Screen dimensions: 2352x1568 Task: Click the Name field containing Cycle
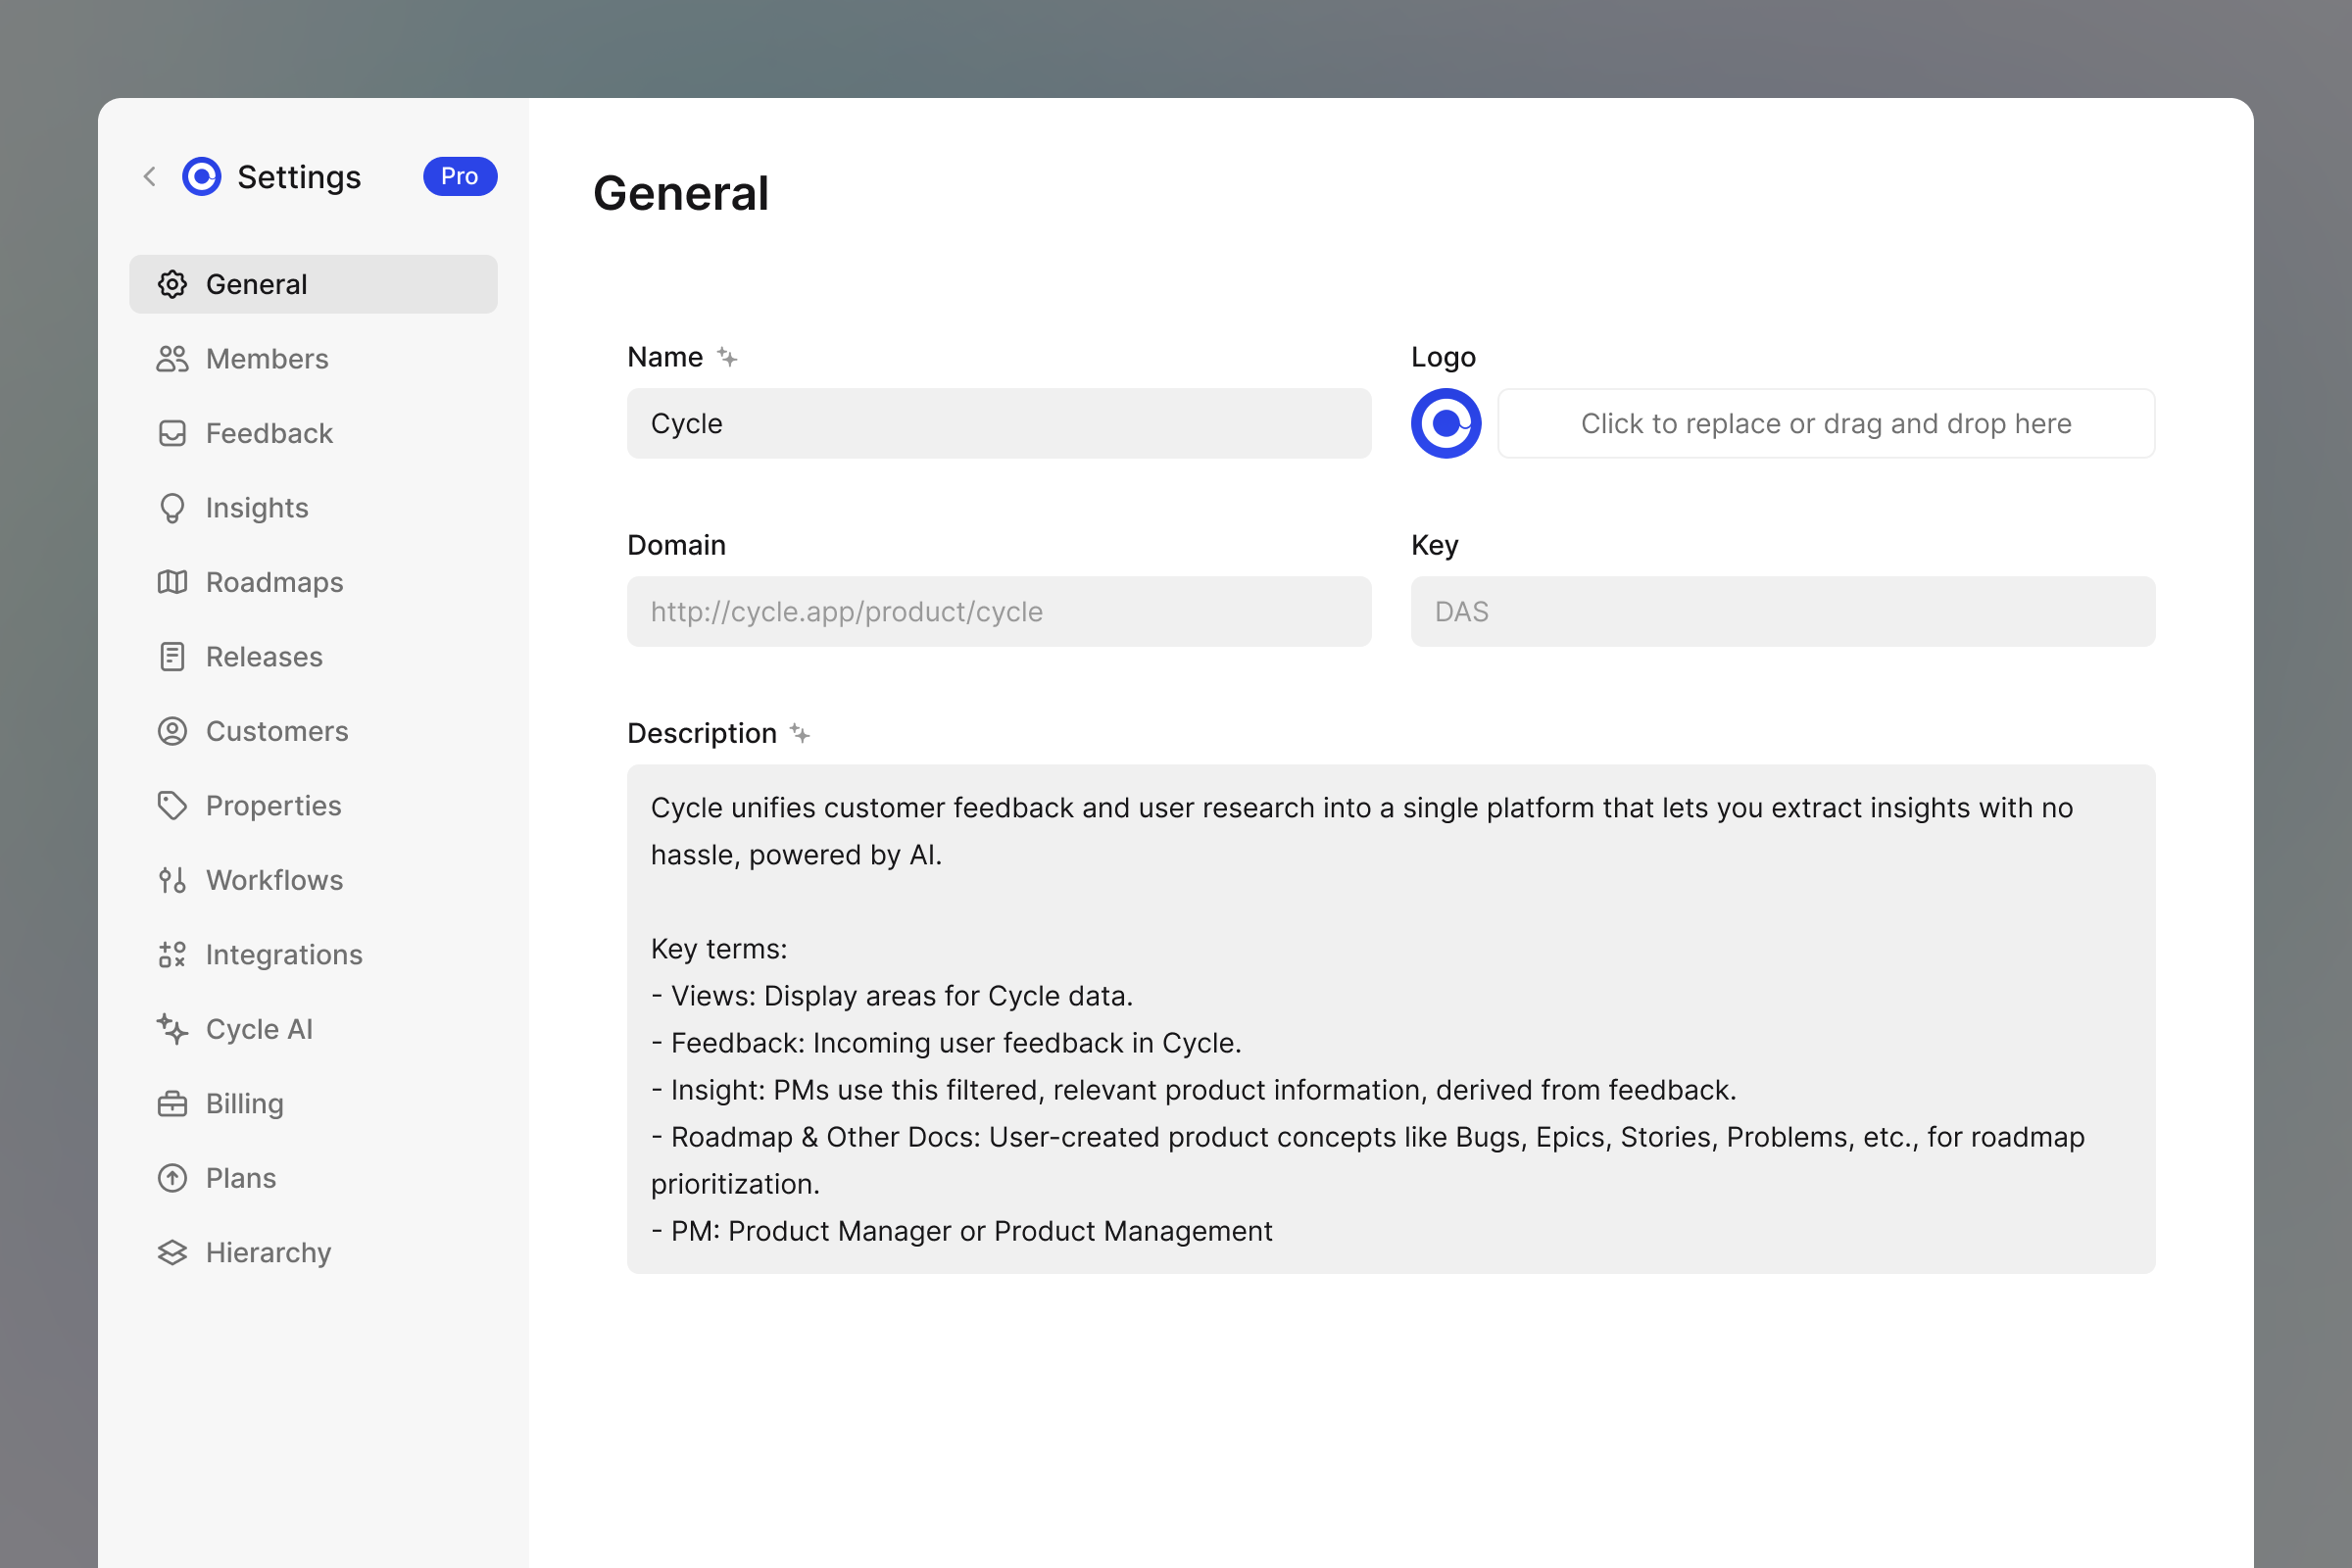click(x=999, y=423)
